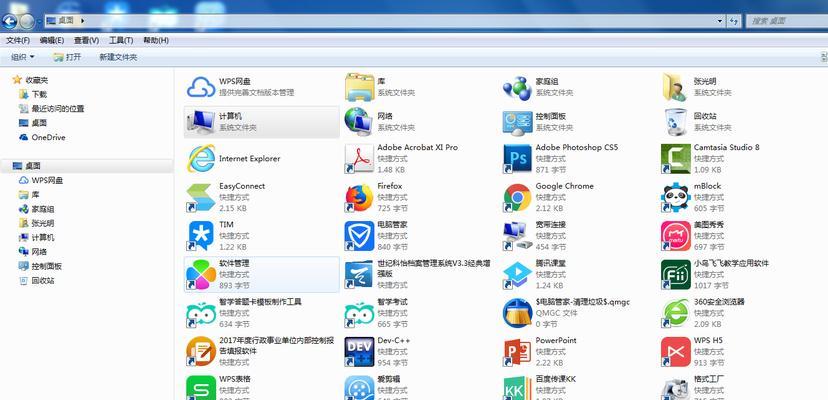Select the 格式工厂 shortcut icon
This screenshot has height=400, width=828.
coord(675,388)
